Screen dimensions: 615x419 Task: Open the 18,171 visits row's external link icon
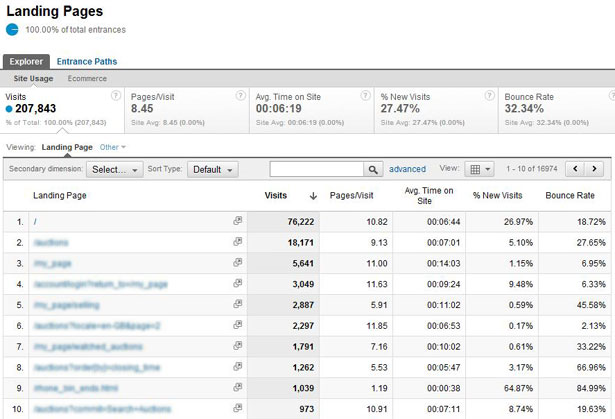237,242
